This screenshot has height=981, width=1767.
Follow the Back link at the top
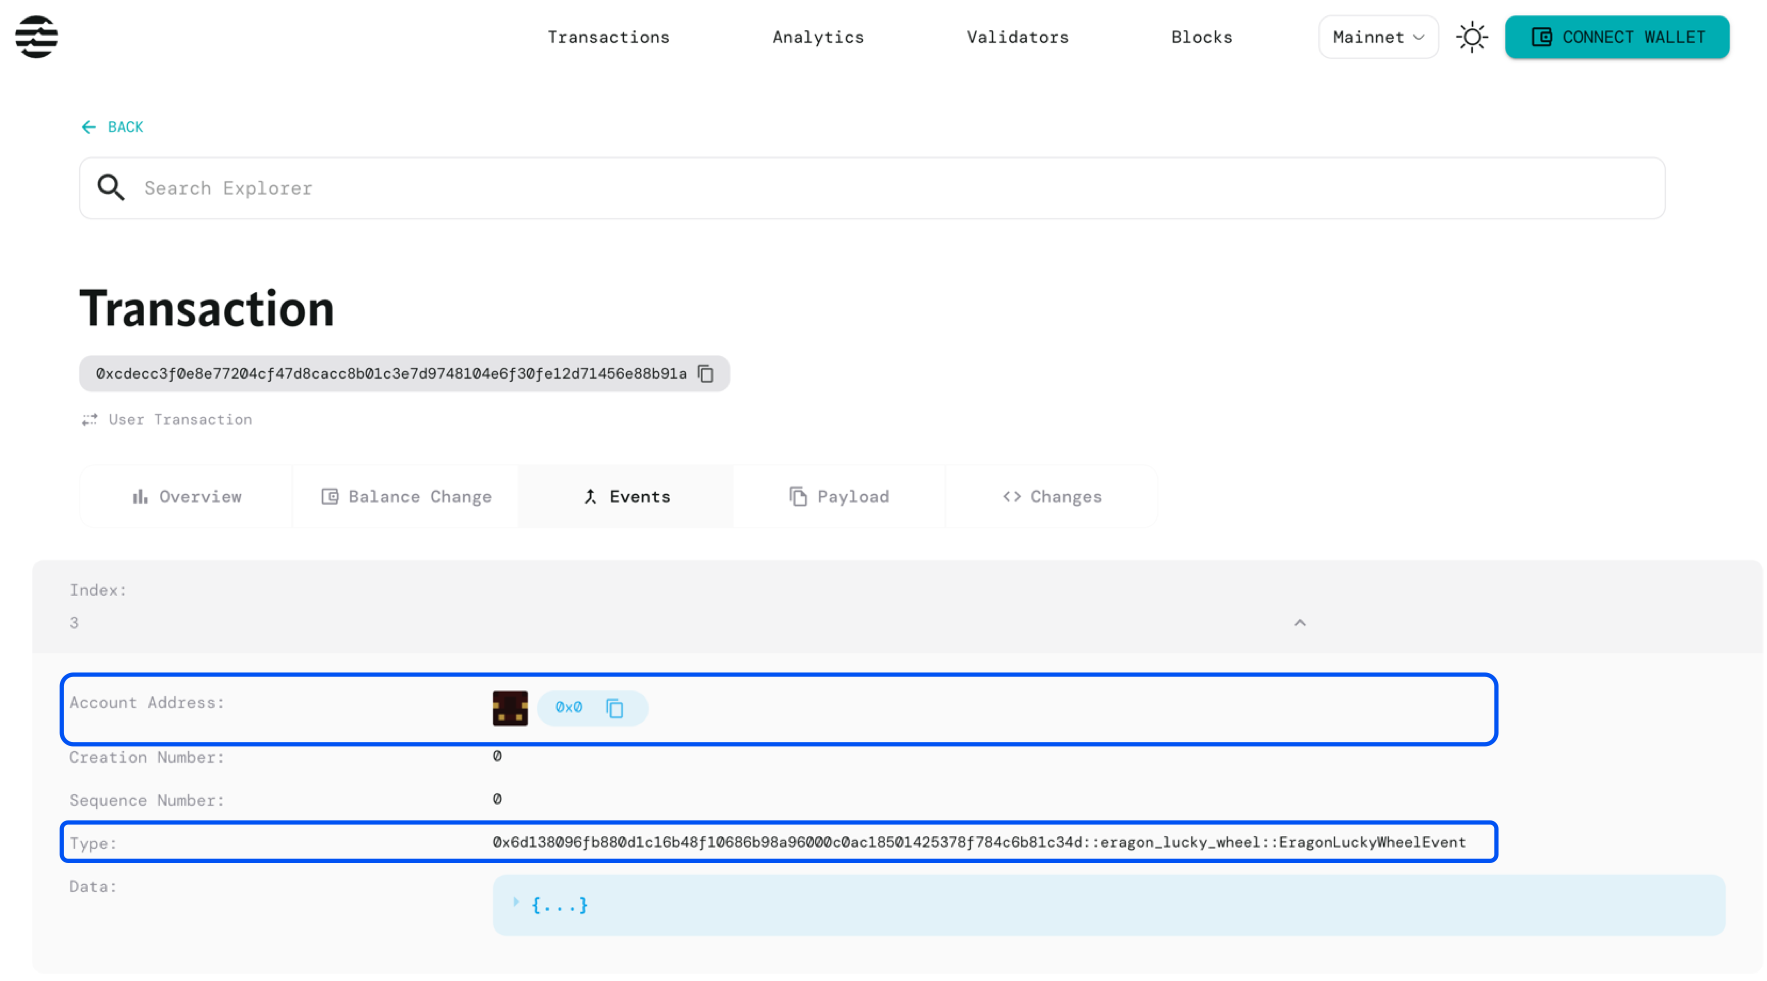coord(112,127)
